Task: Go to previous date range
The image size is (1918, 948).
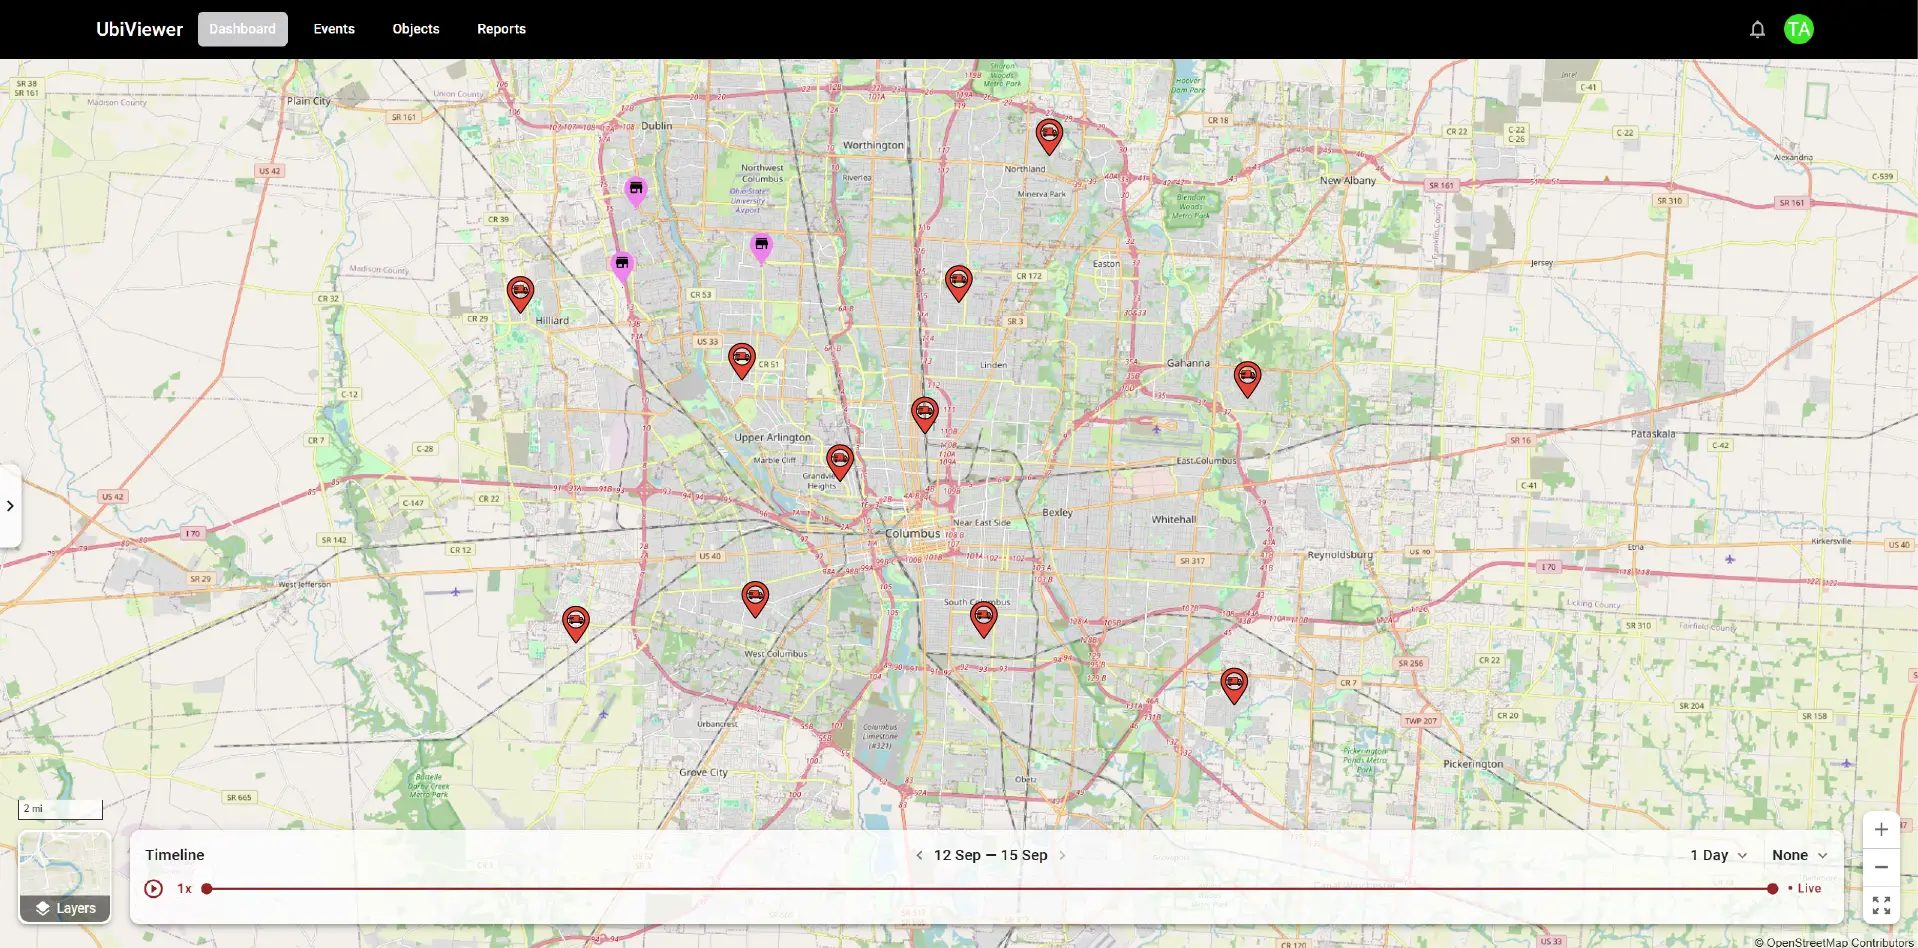Action: [919, 856]
